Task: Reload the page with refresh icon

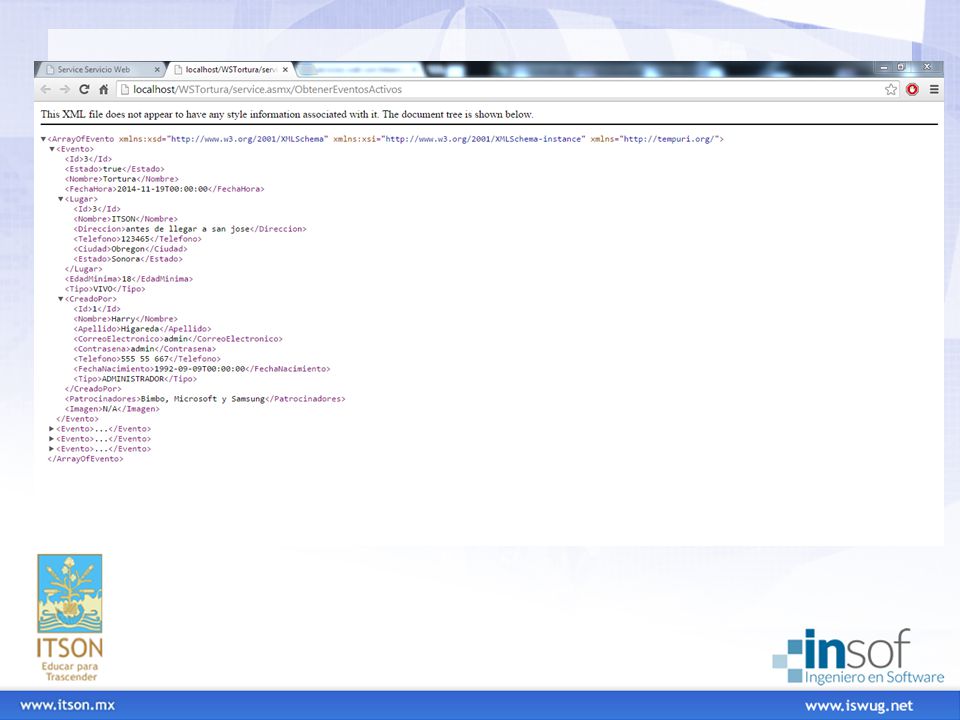Action: click(x=84, y=89)
